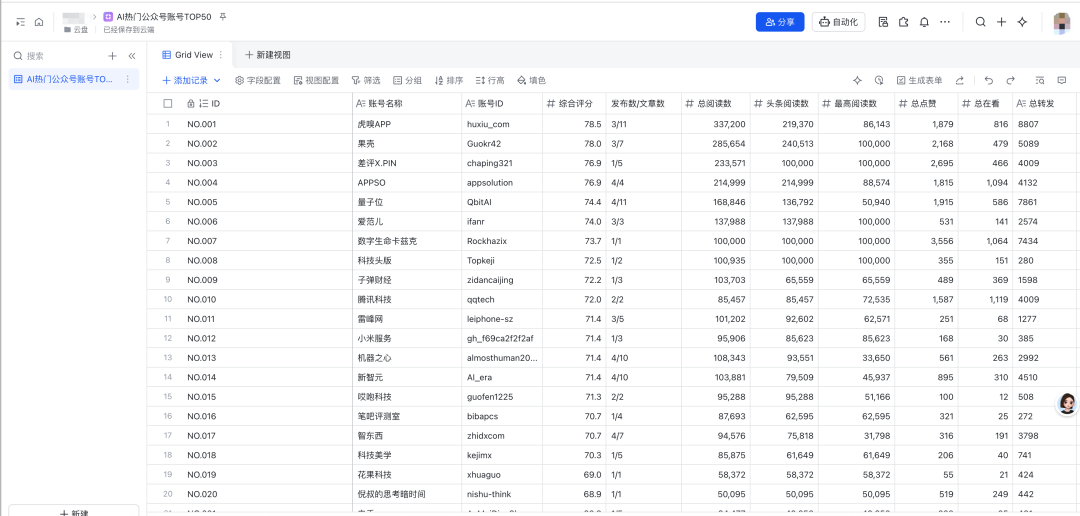Go to the home page icon
Viewport: 1080px width, 516px height.
pos(39,22)
